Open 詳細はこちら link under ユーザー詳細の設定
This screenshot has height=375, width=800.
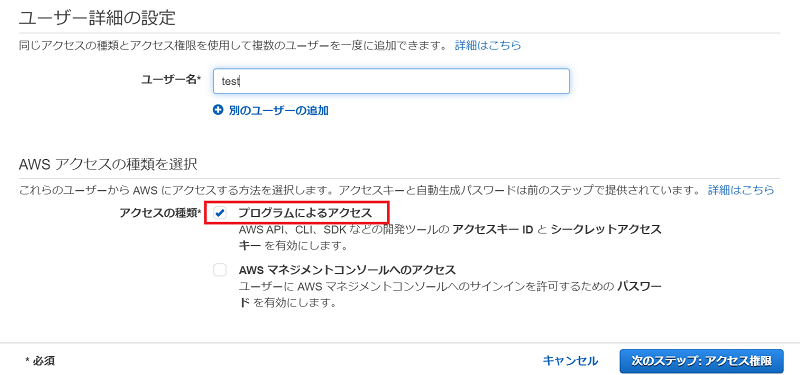pos(488,45)
